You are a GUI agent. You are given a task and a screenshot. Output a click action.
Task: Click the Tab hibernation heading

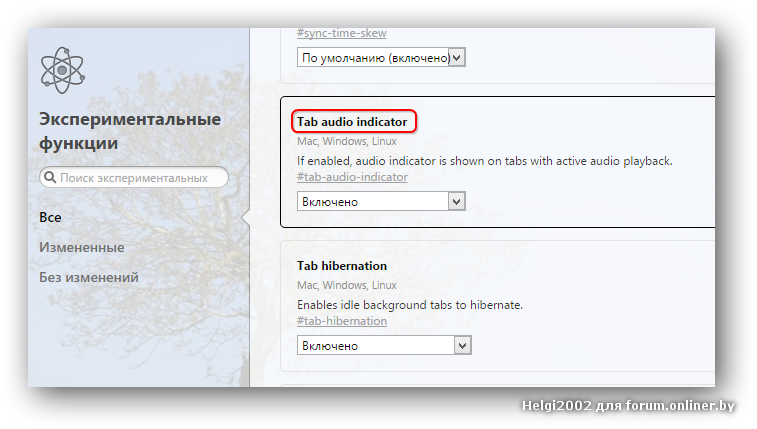pos(342,266)
